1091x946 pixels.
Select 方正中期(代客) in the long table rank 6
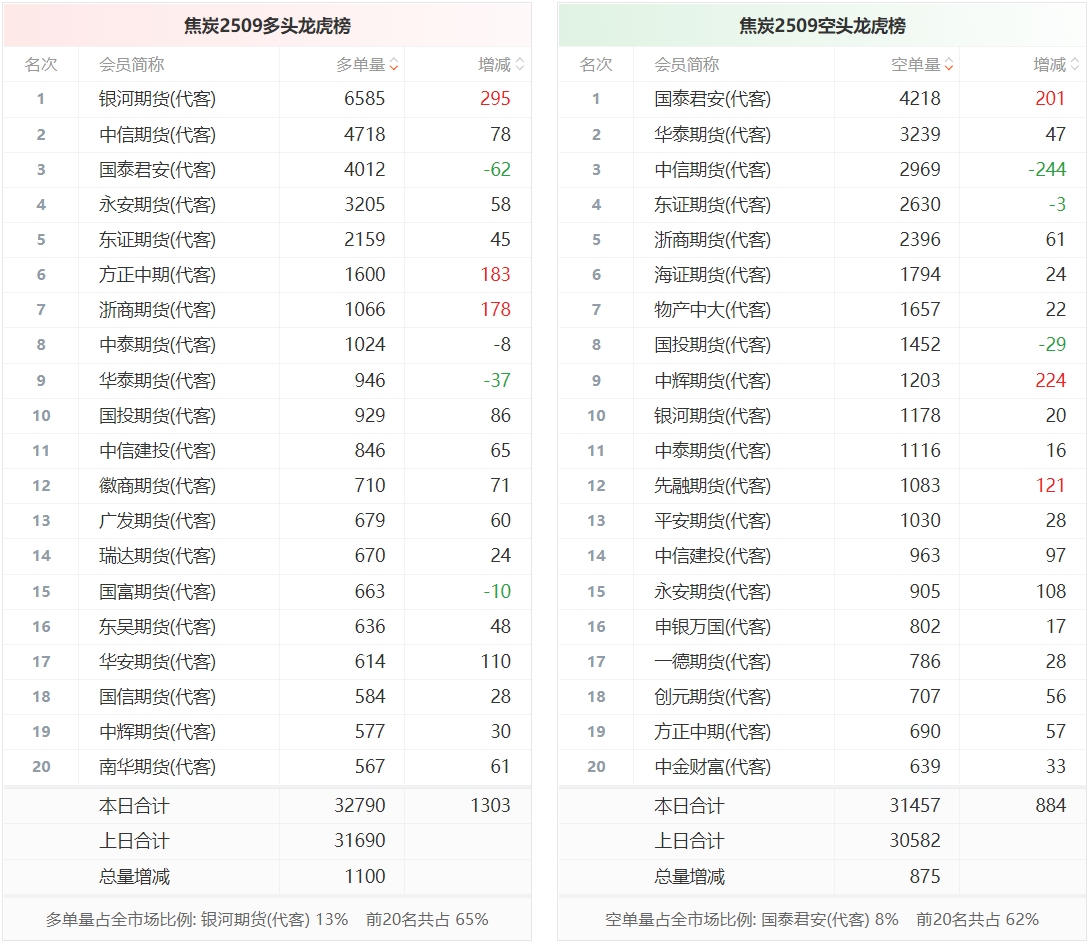(x=157, y=275)
